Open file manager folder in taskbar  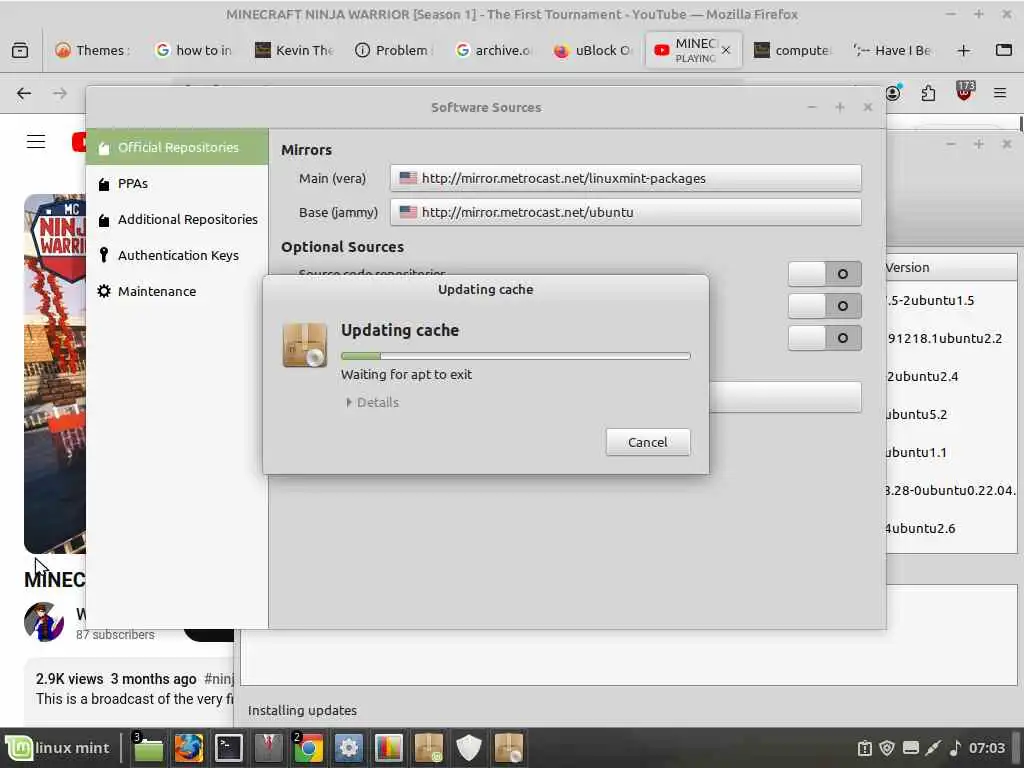pyautogui.click(x=148, y=748)
